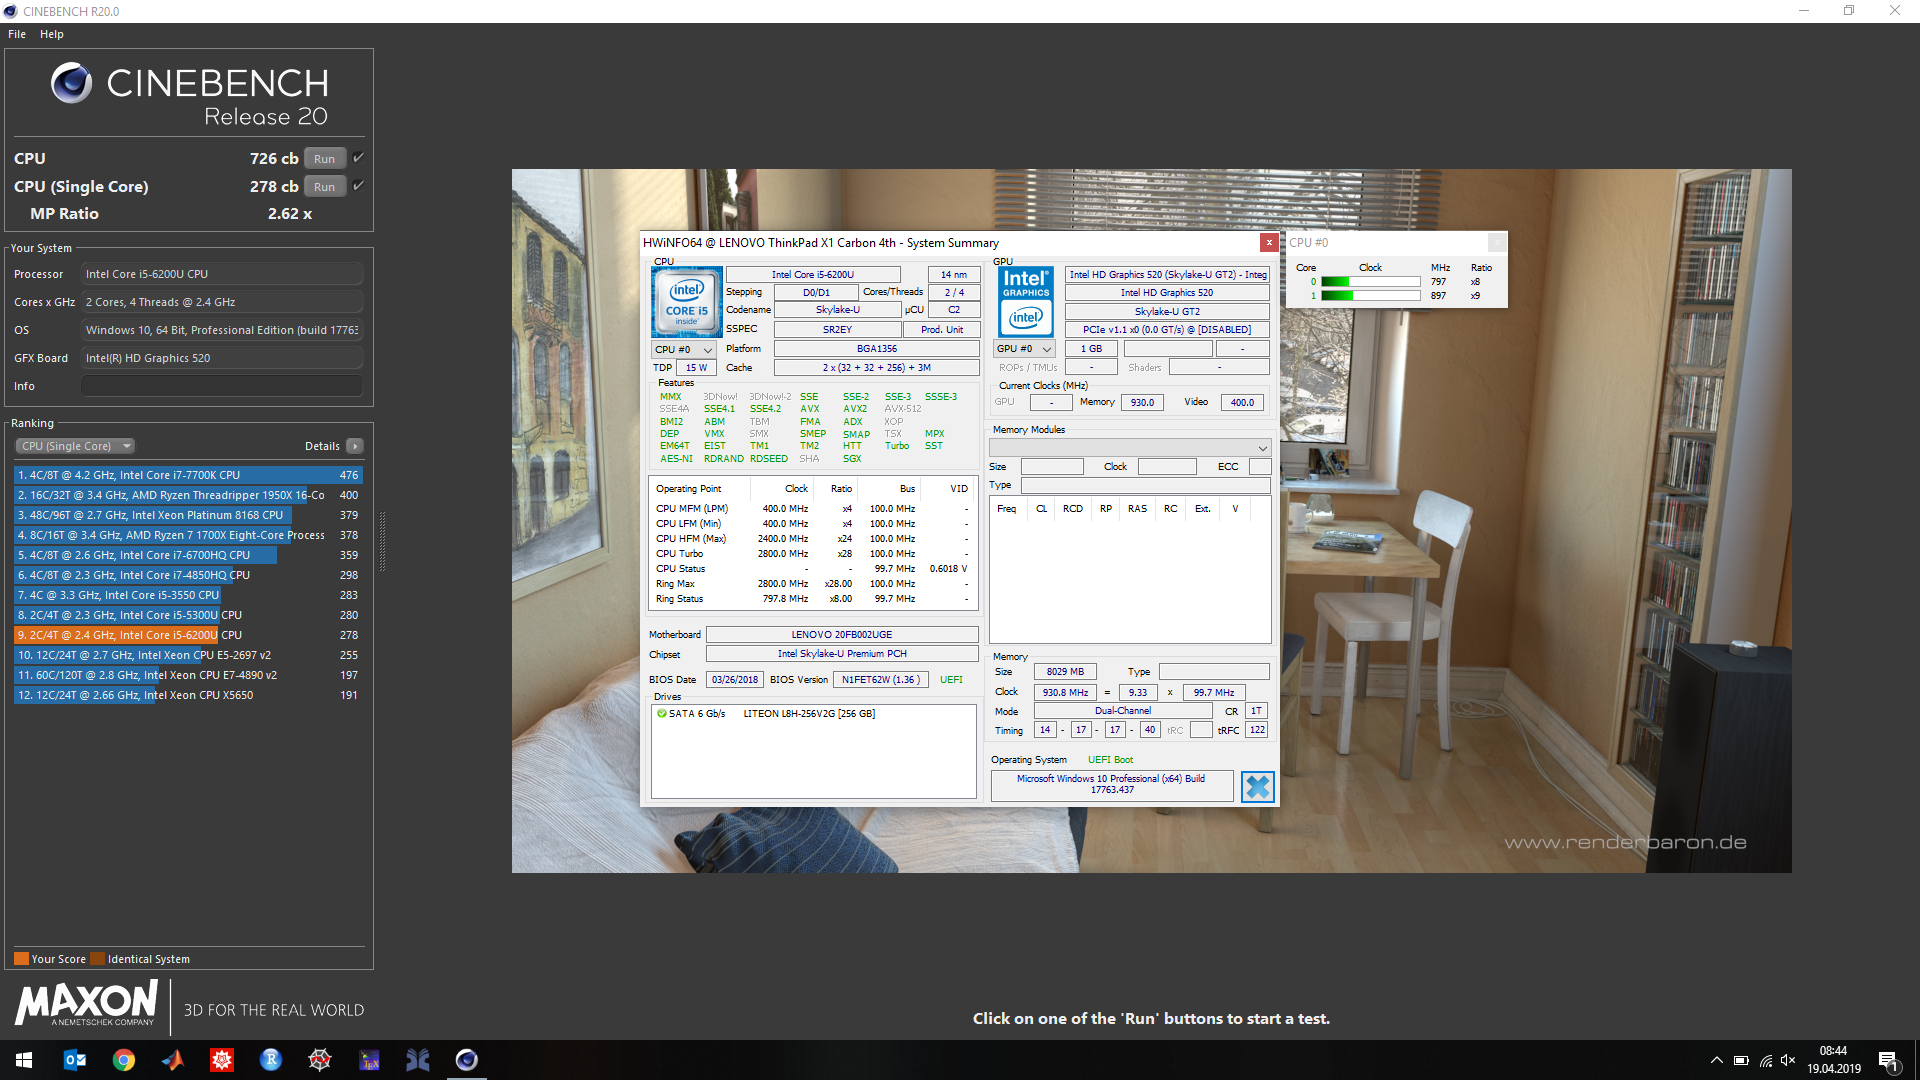Click the blue X close icon in HWiNFO summary
1920x1080 pixels.
point(1257,787)
